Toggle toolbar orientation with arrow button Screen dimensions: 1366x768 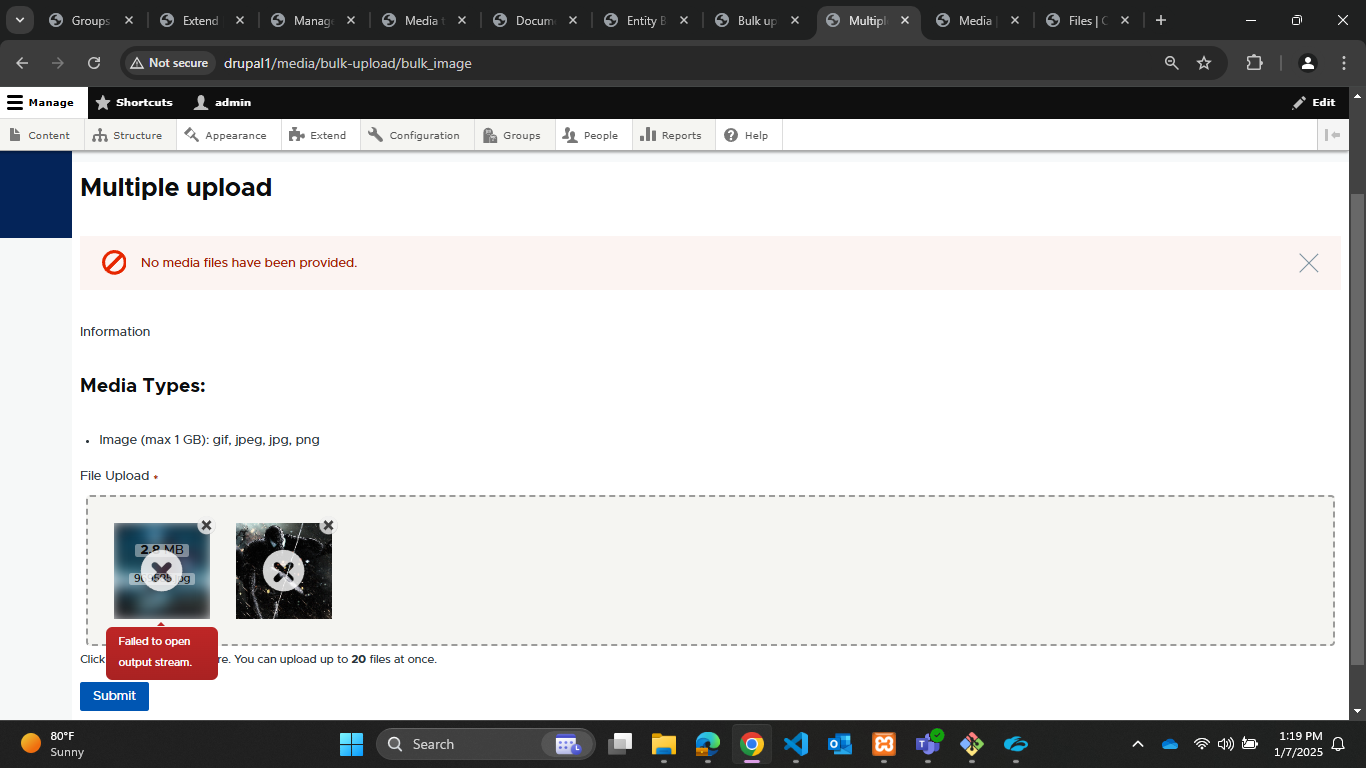(x=1332, y=135)
